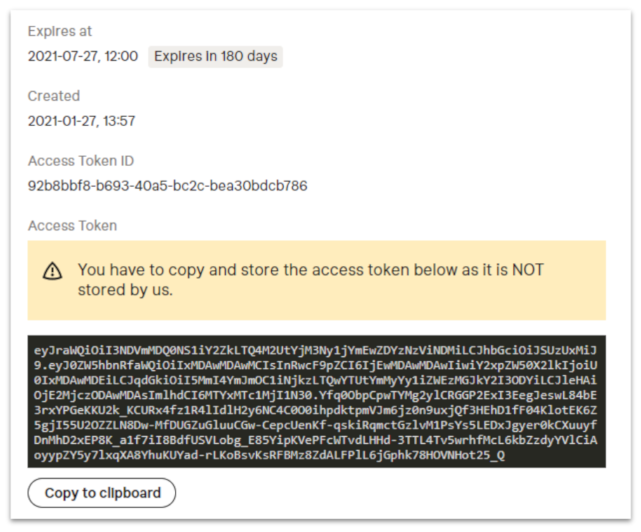Image resolution: width=641 pixels, height=532 pixels.
Task: Click the Expires in 180 days badge
Action: coord(215,56)
